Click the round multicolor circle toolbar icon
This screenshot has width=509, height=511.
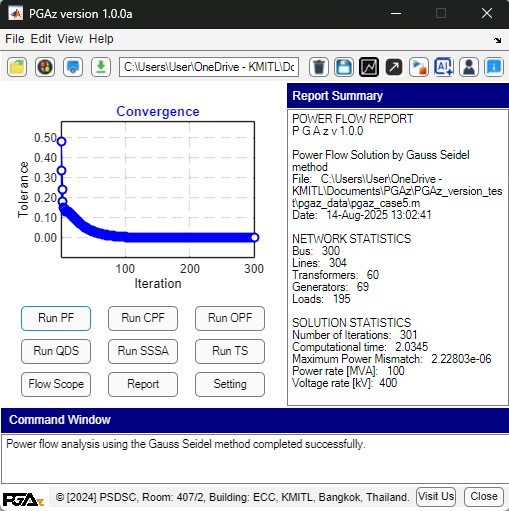click(x=45, y=67)
